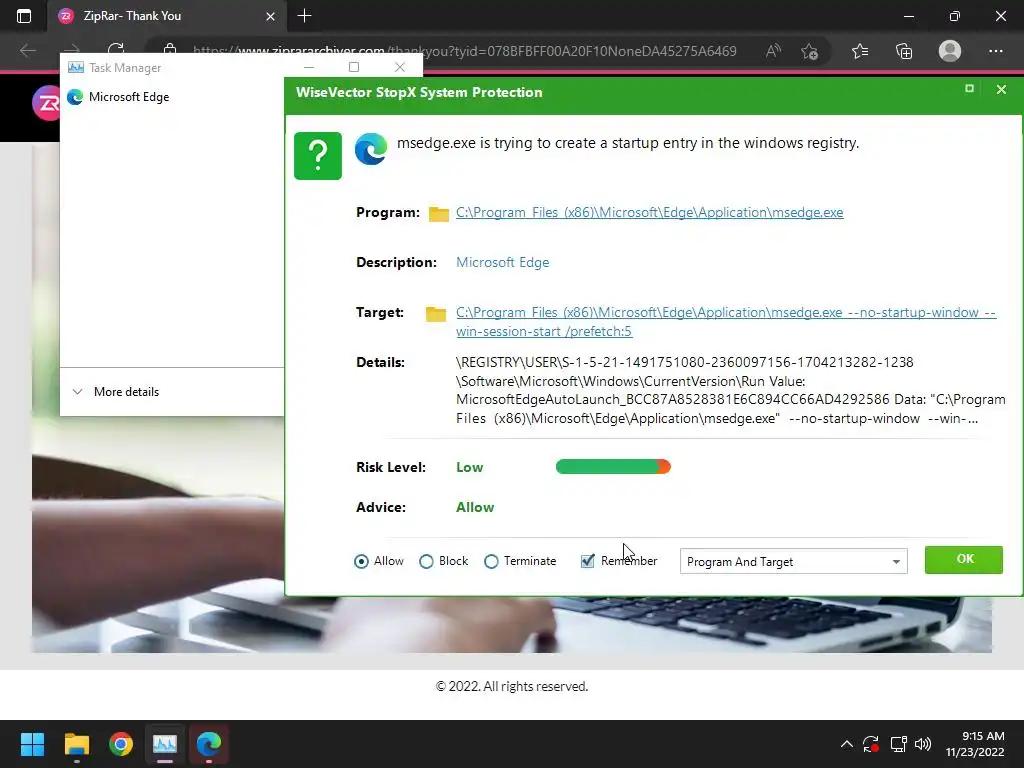Click the green question mark icon
Viewport: 1024px width, 768px height.
(318, 155)
